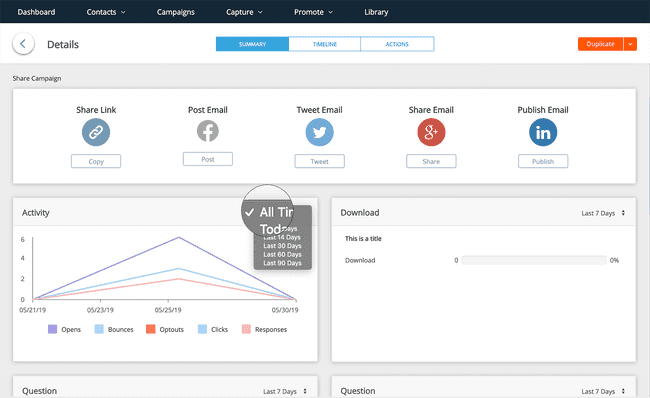The width and height of the screenshot is (650, 398).
Task: Expand the Contacts menu in navigation bar
Action: [106, 12]
